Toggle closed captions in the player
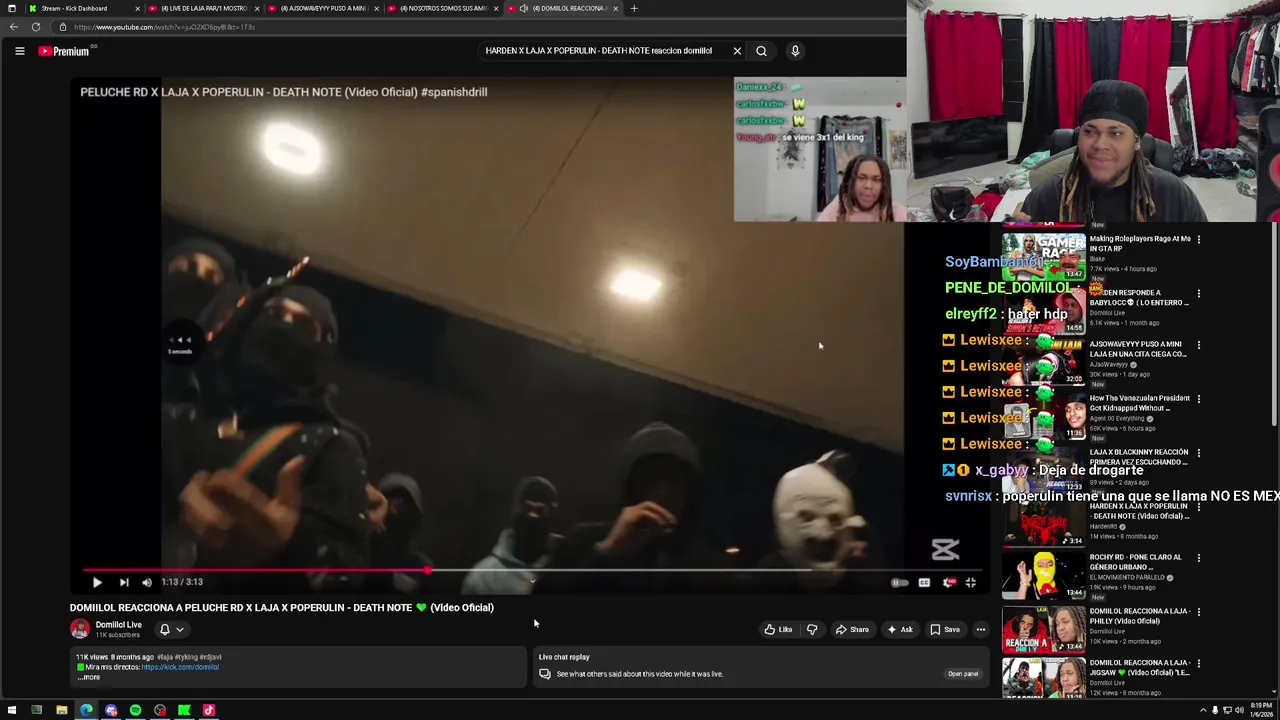 pyautogui.click(x=924, y=582)
